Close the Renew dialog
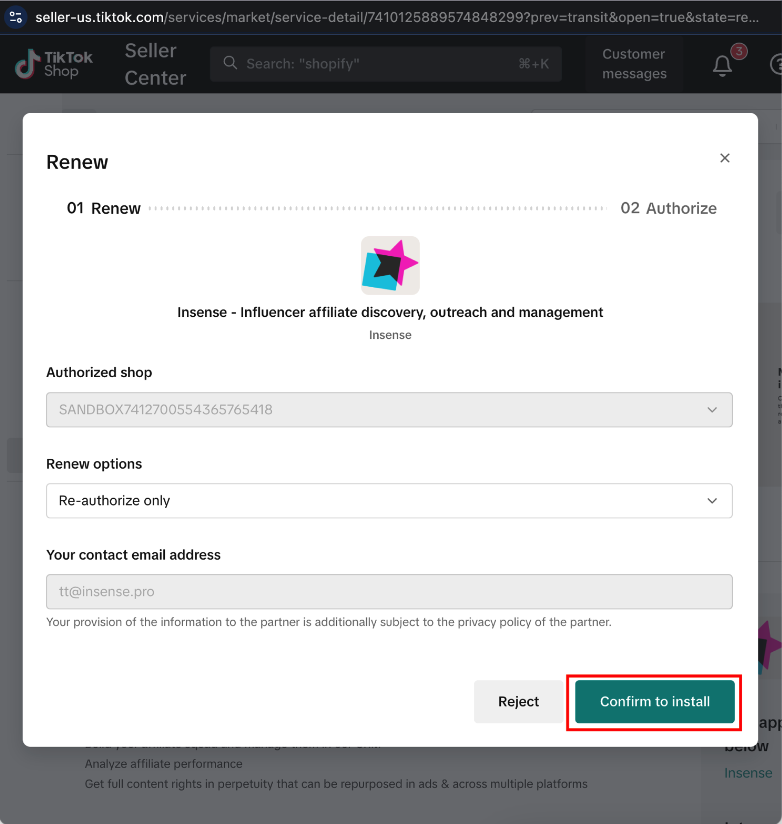This screenshot has height=824, width=782. 725,158
